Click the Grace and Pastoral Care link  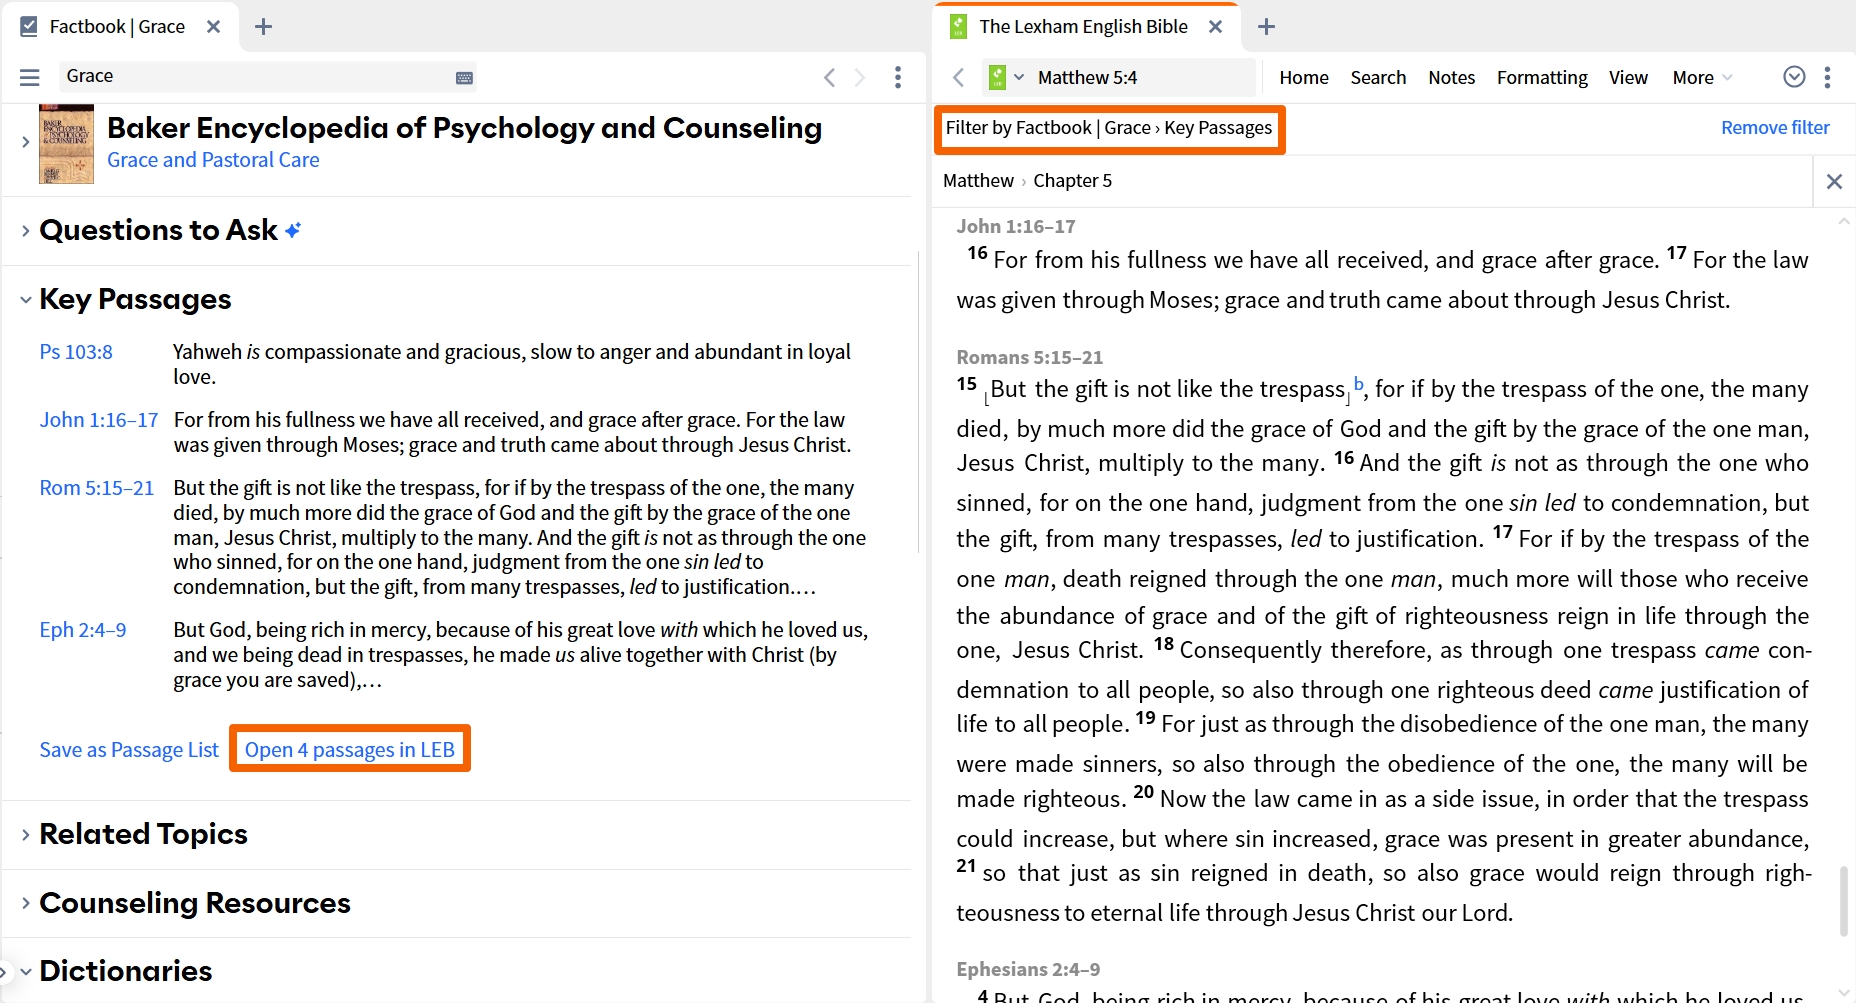coord(213,160)
